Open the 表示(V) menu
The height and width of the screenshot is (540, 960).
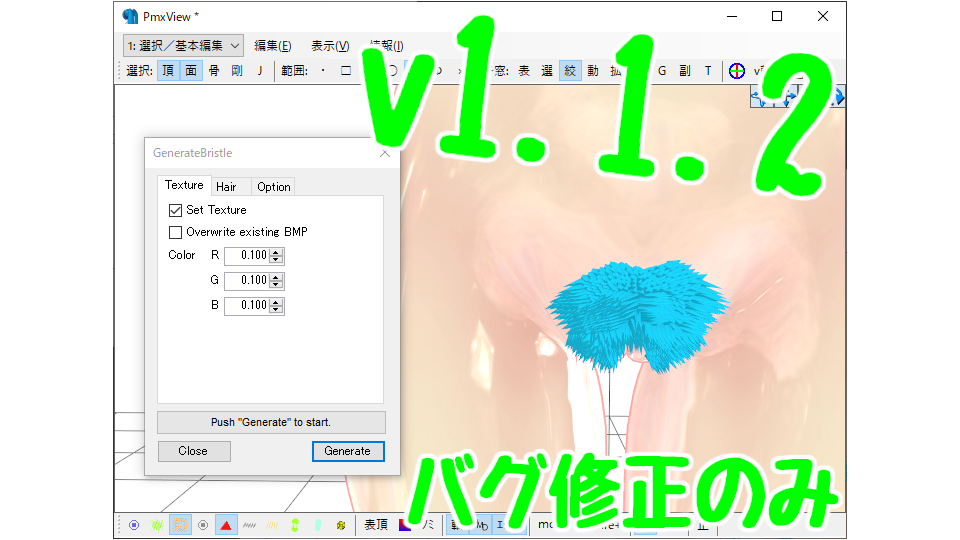pyautogui.click(x=330, y=46)
